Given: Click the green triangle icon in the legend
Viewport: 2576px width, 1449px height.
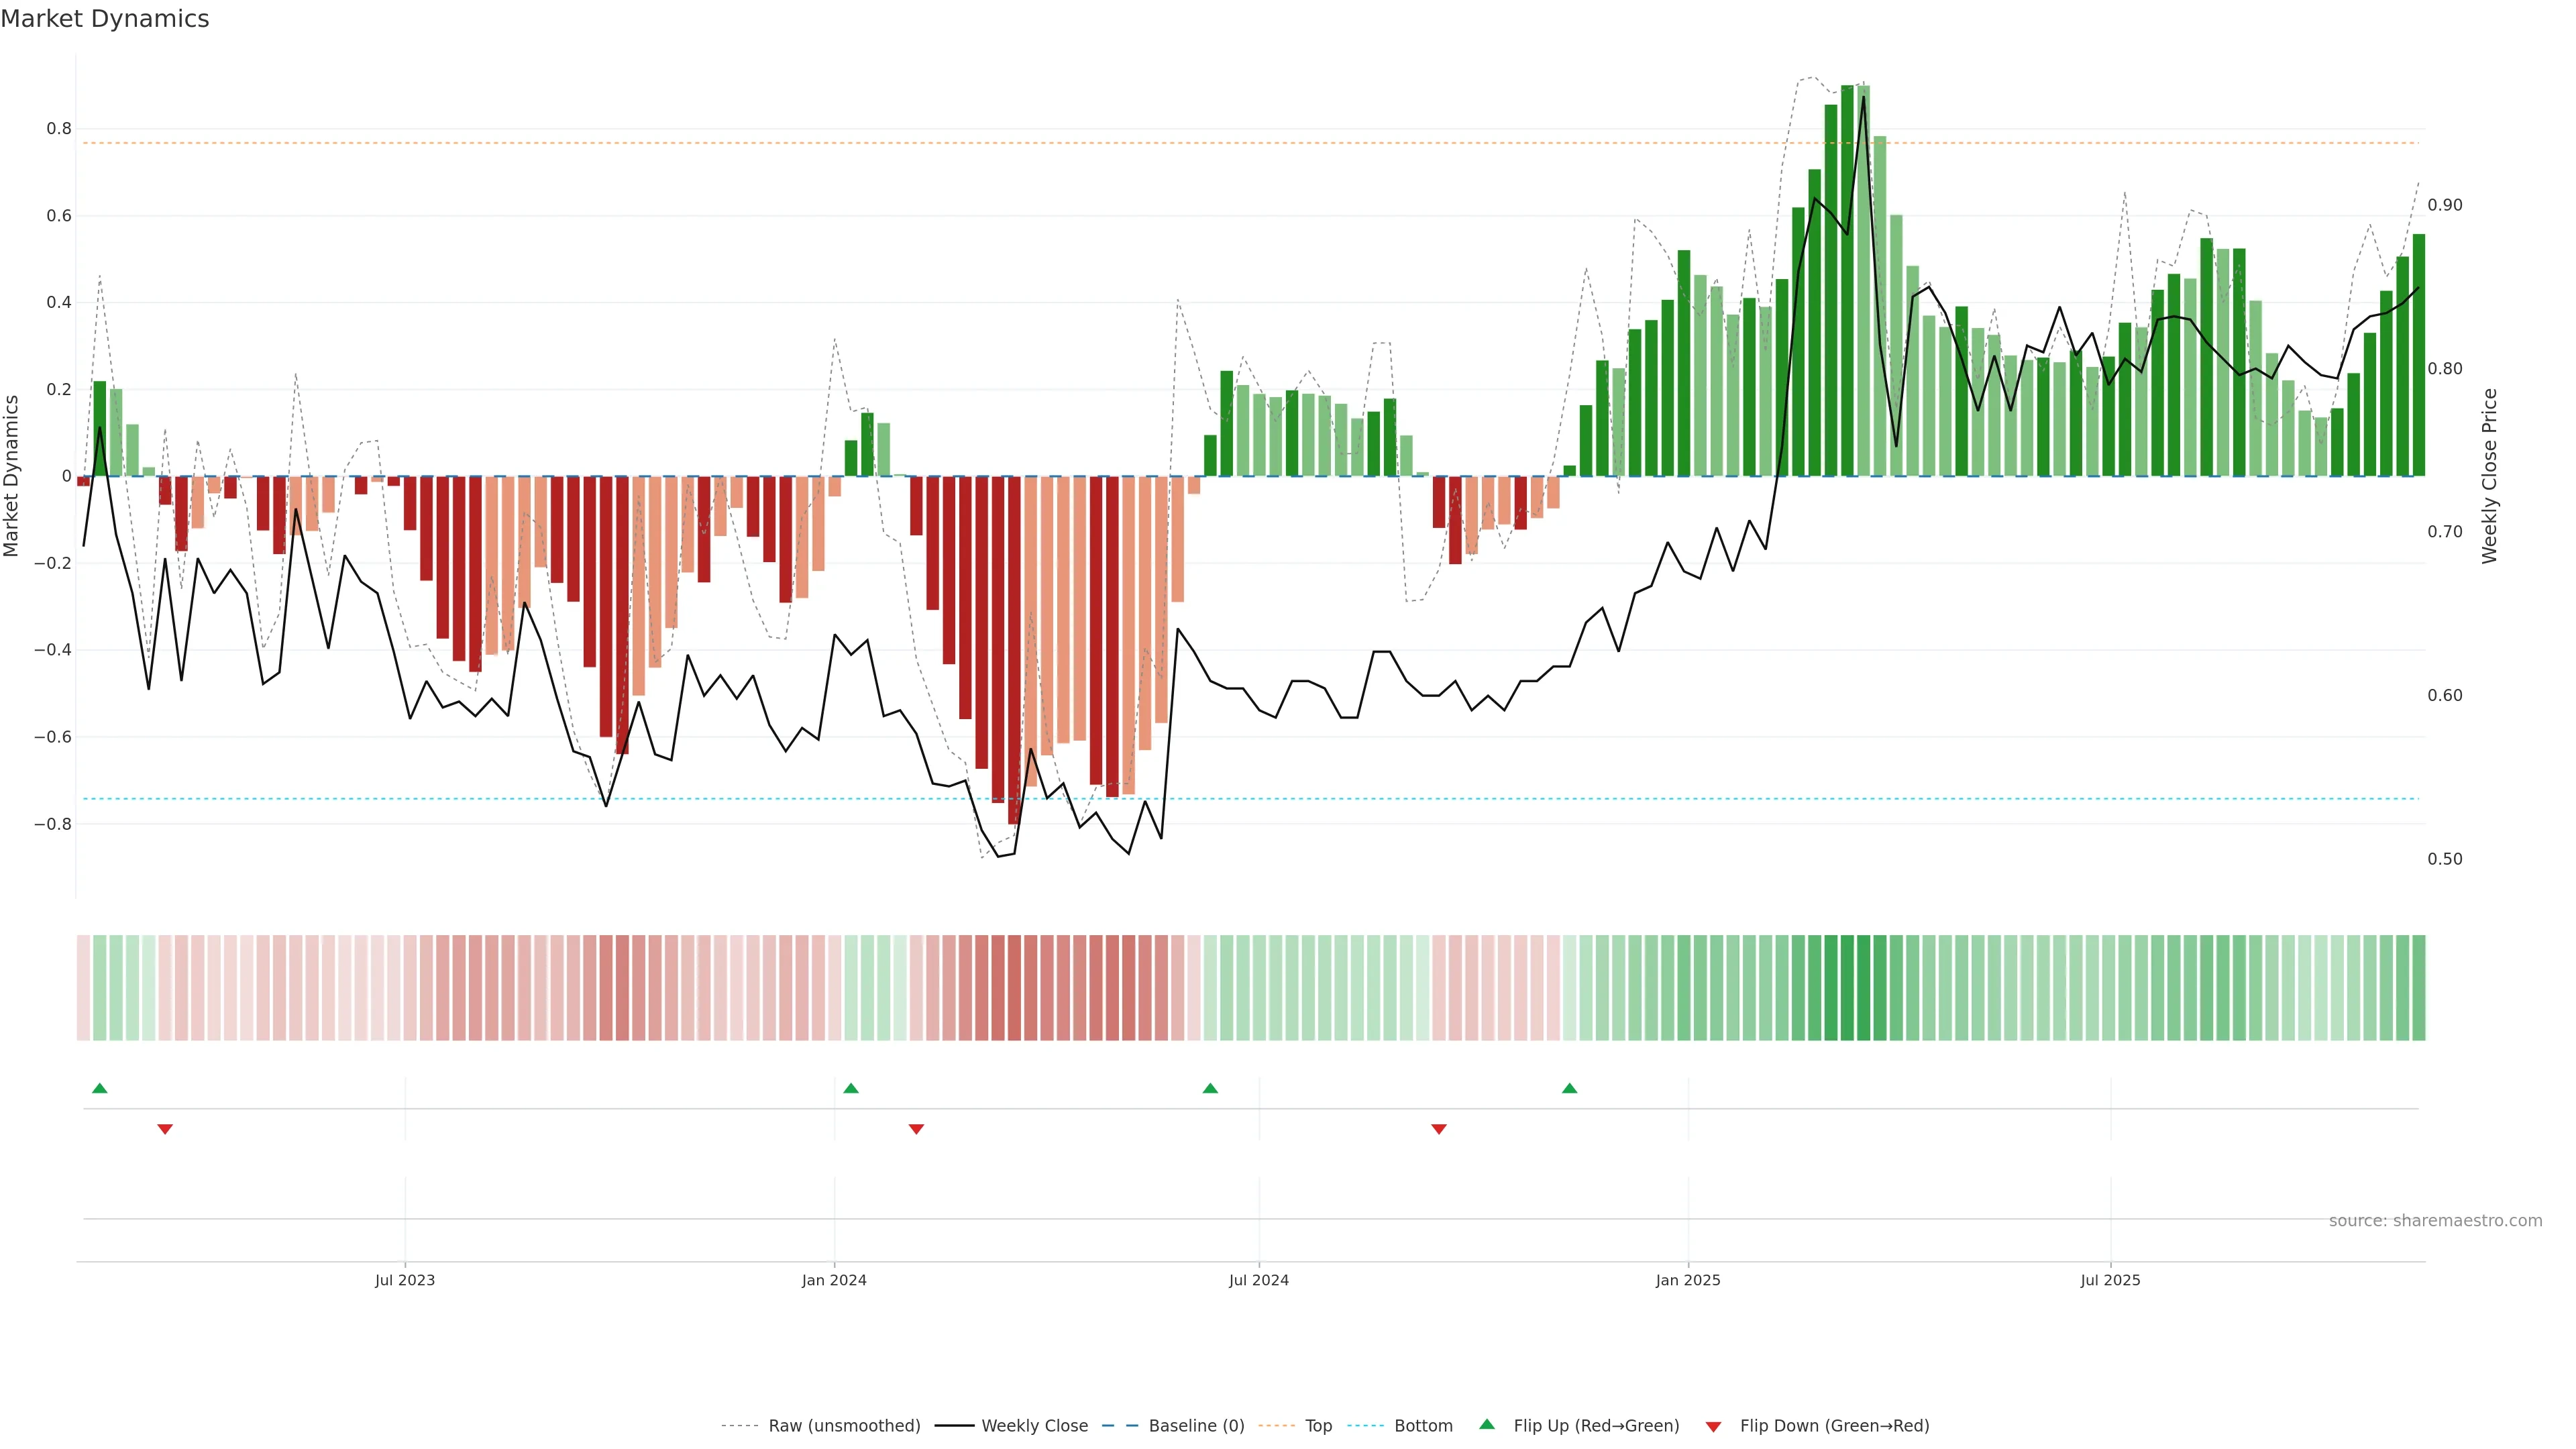Looking at the screenshot, I should (x=1487, y=1424).
